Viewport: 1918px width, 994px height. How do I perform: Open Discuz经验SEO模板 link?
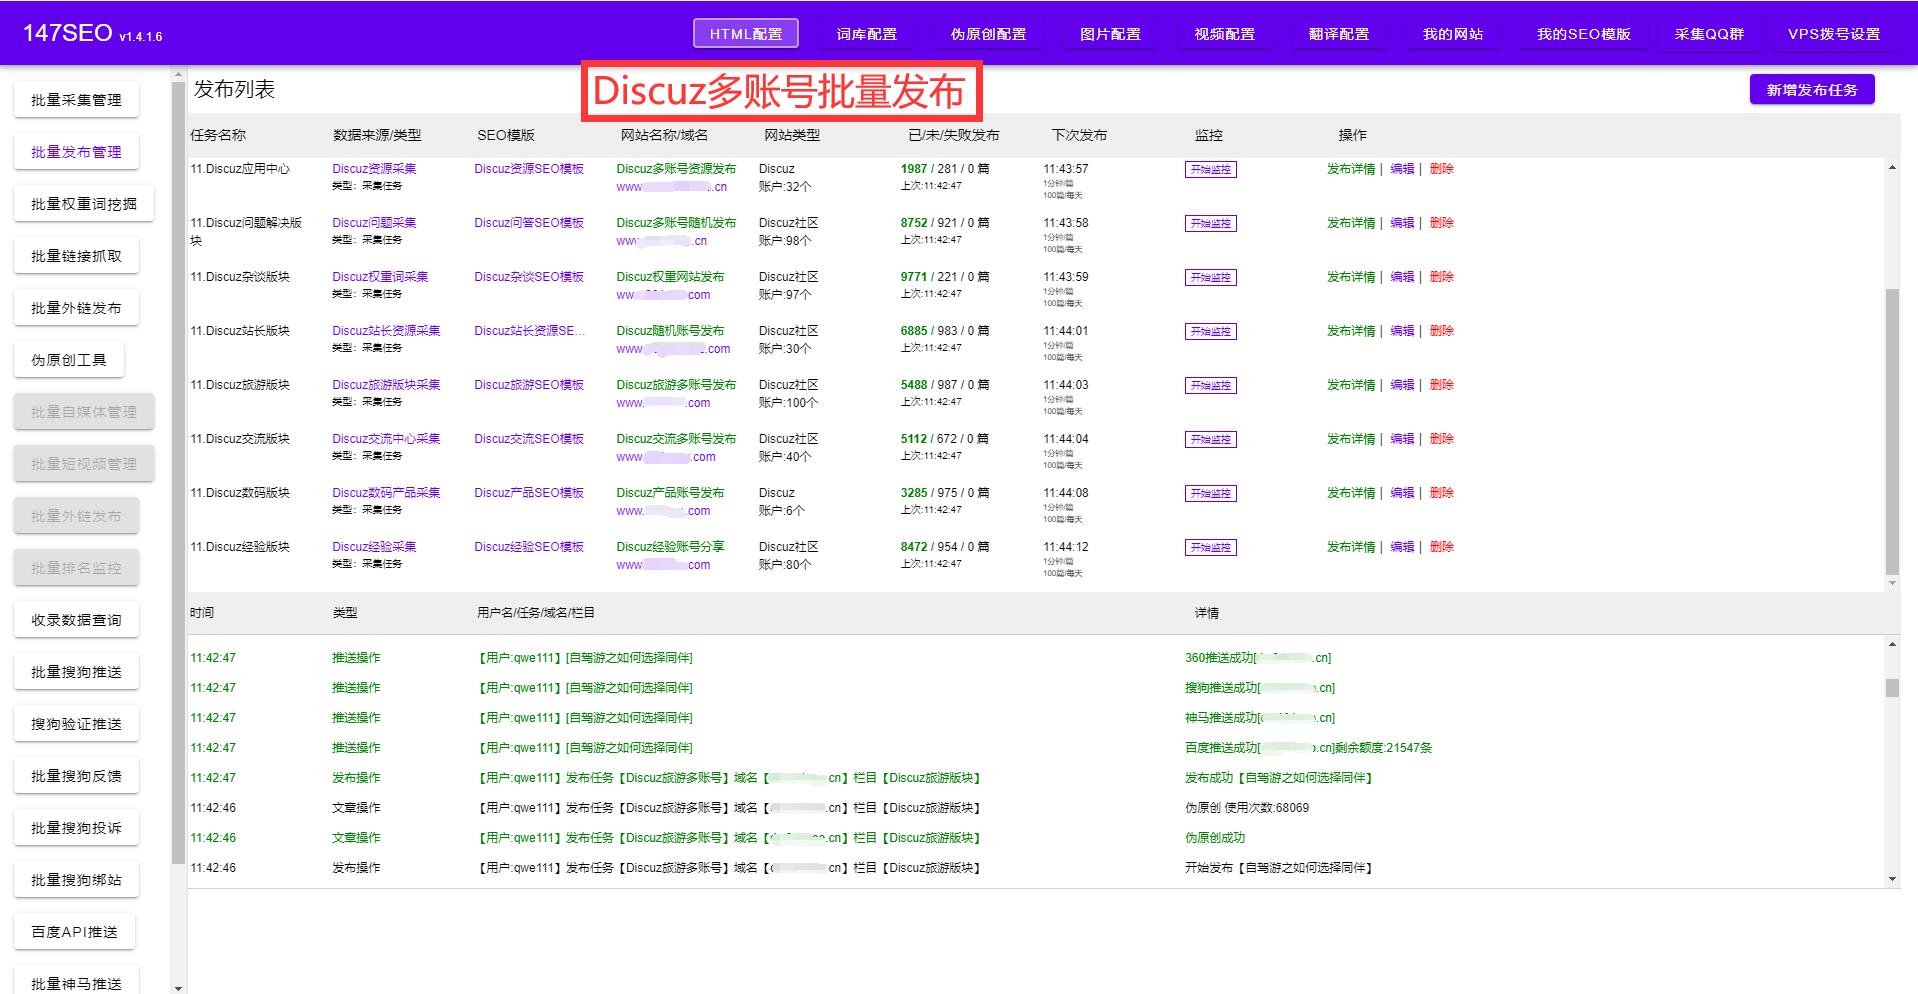tap(529, 547)
